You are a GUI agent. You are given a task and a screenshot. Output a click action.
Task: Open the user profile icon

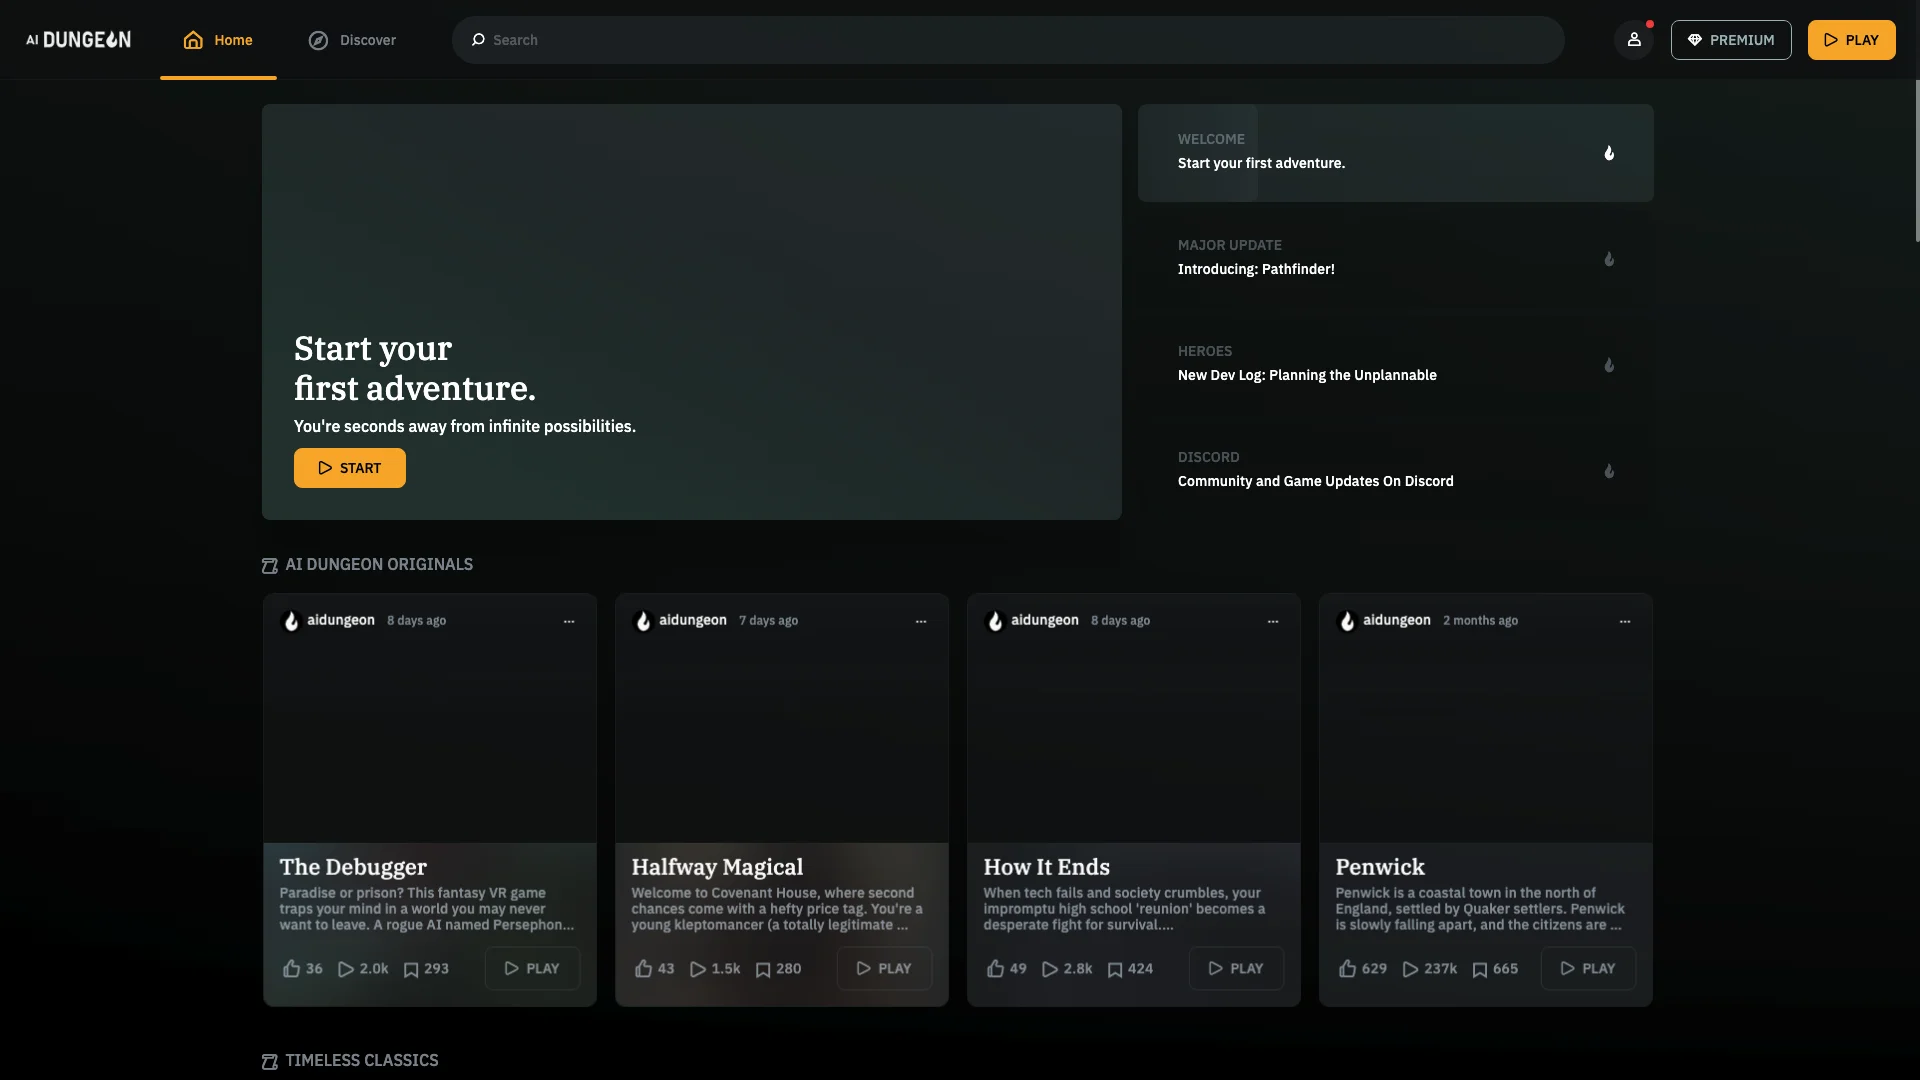(1634, 40)
